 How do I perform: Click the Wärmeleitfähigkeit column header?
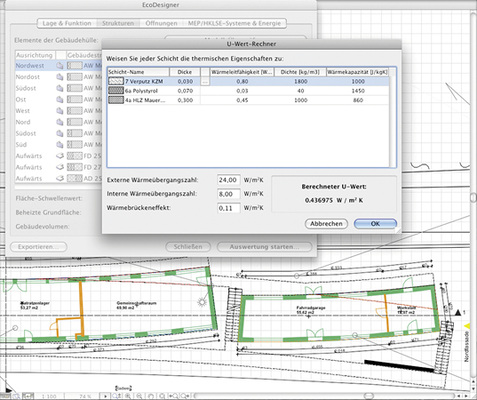pyautogui.click(x=242, y=72)
